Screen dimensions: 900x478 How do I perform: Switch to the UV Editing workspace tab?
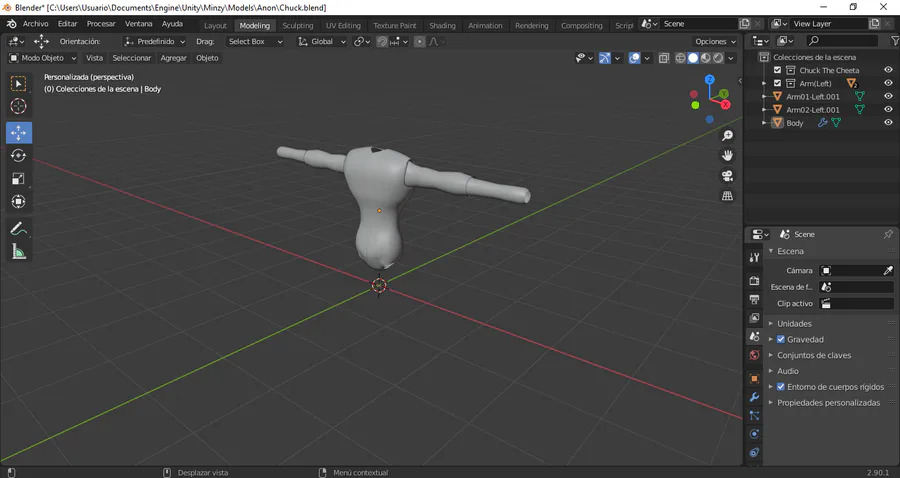[x=343, y=25]
